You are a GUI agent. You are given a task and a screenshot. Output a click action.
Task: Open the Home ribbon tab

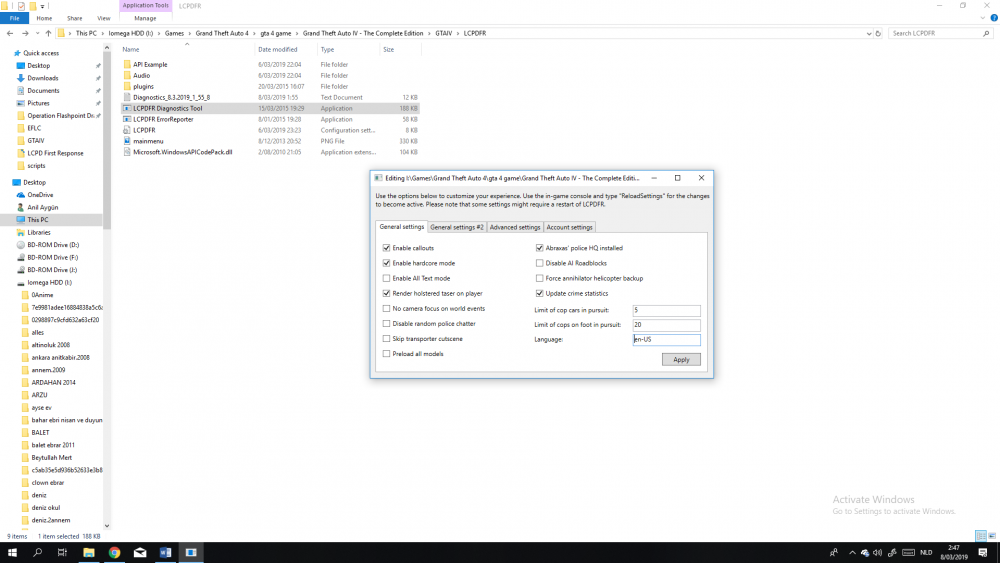(x=44, y=18)
